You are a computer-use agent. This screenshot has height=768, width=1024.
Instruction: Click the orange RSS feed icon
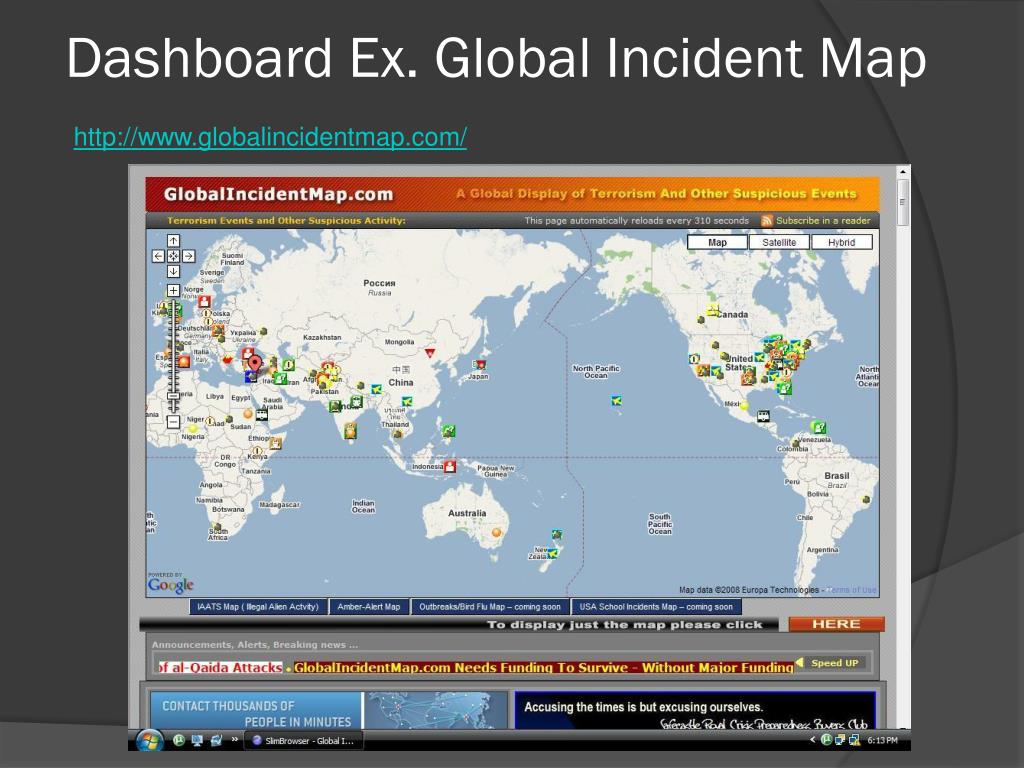[x=767, y=221]
